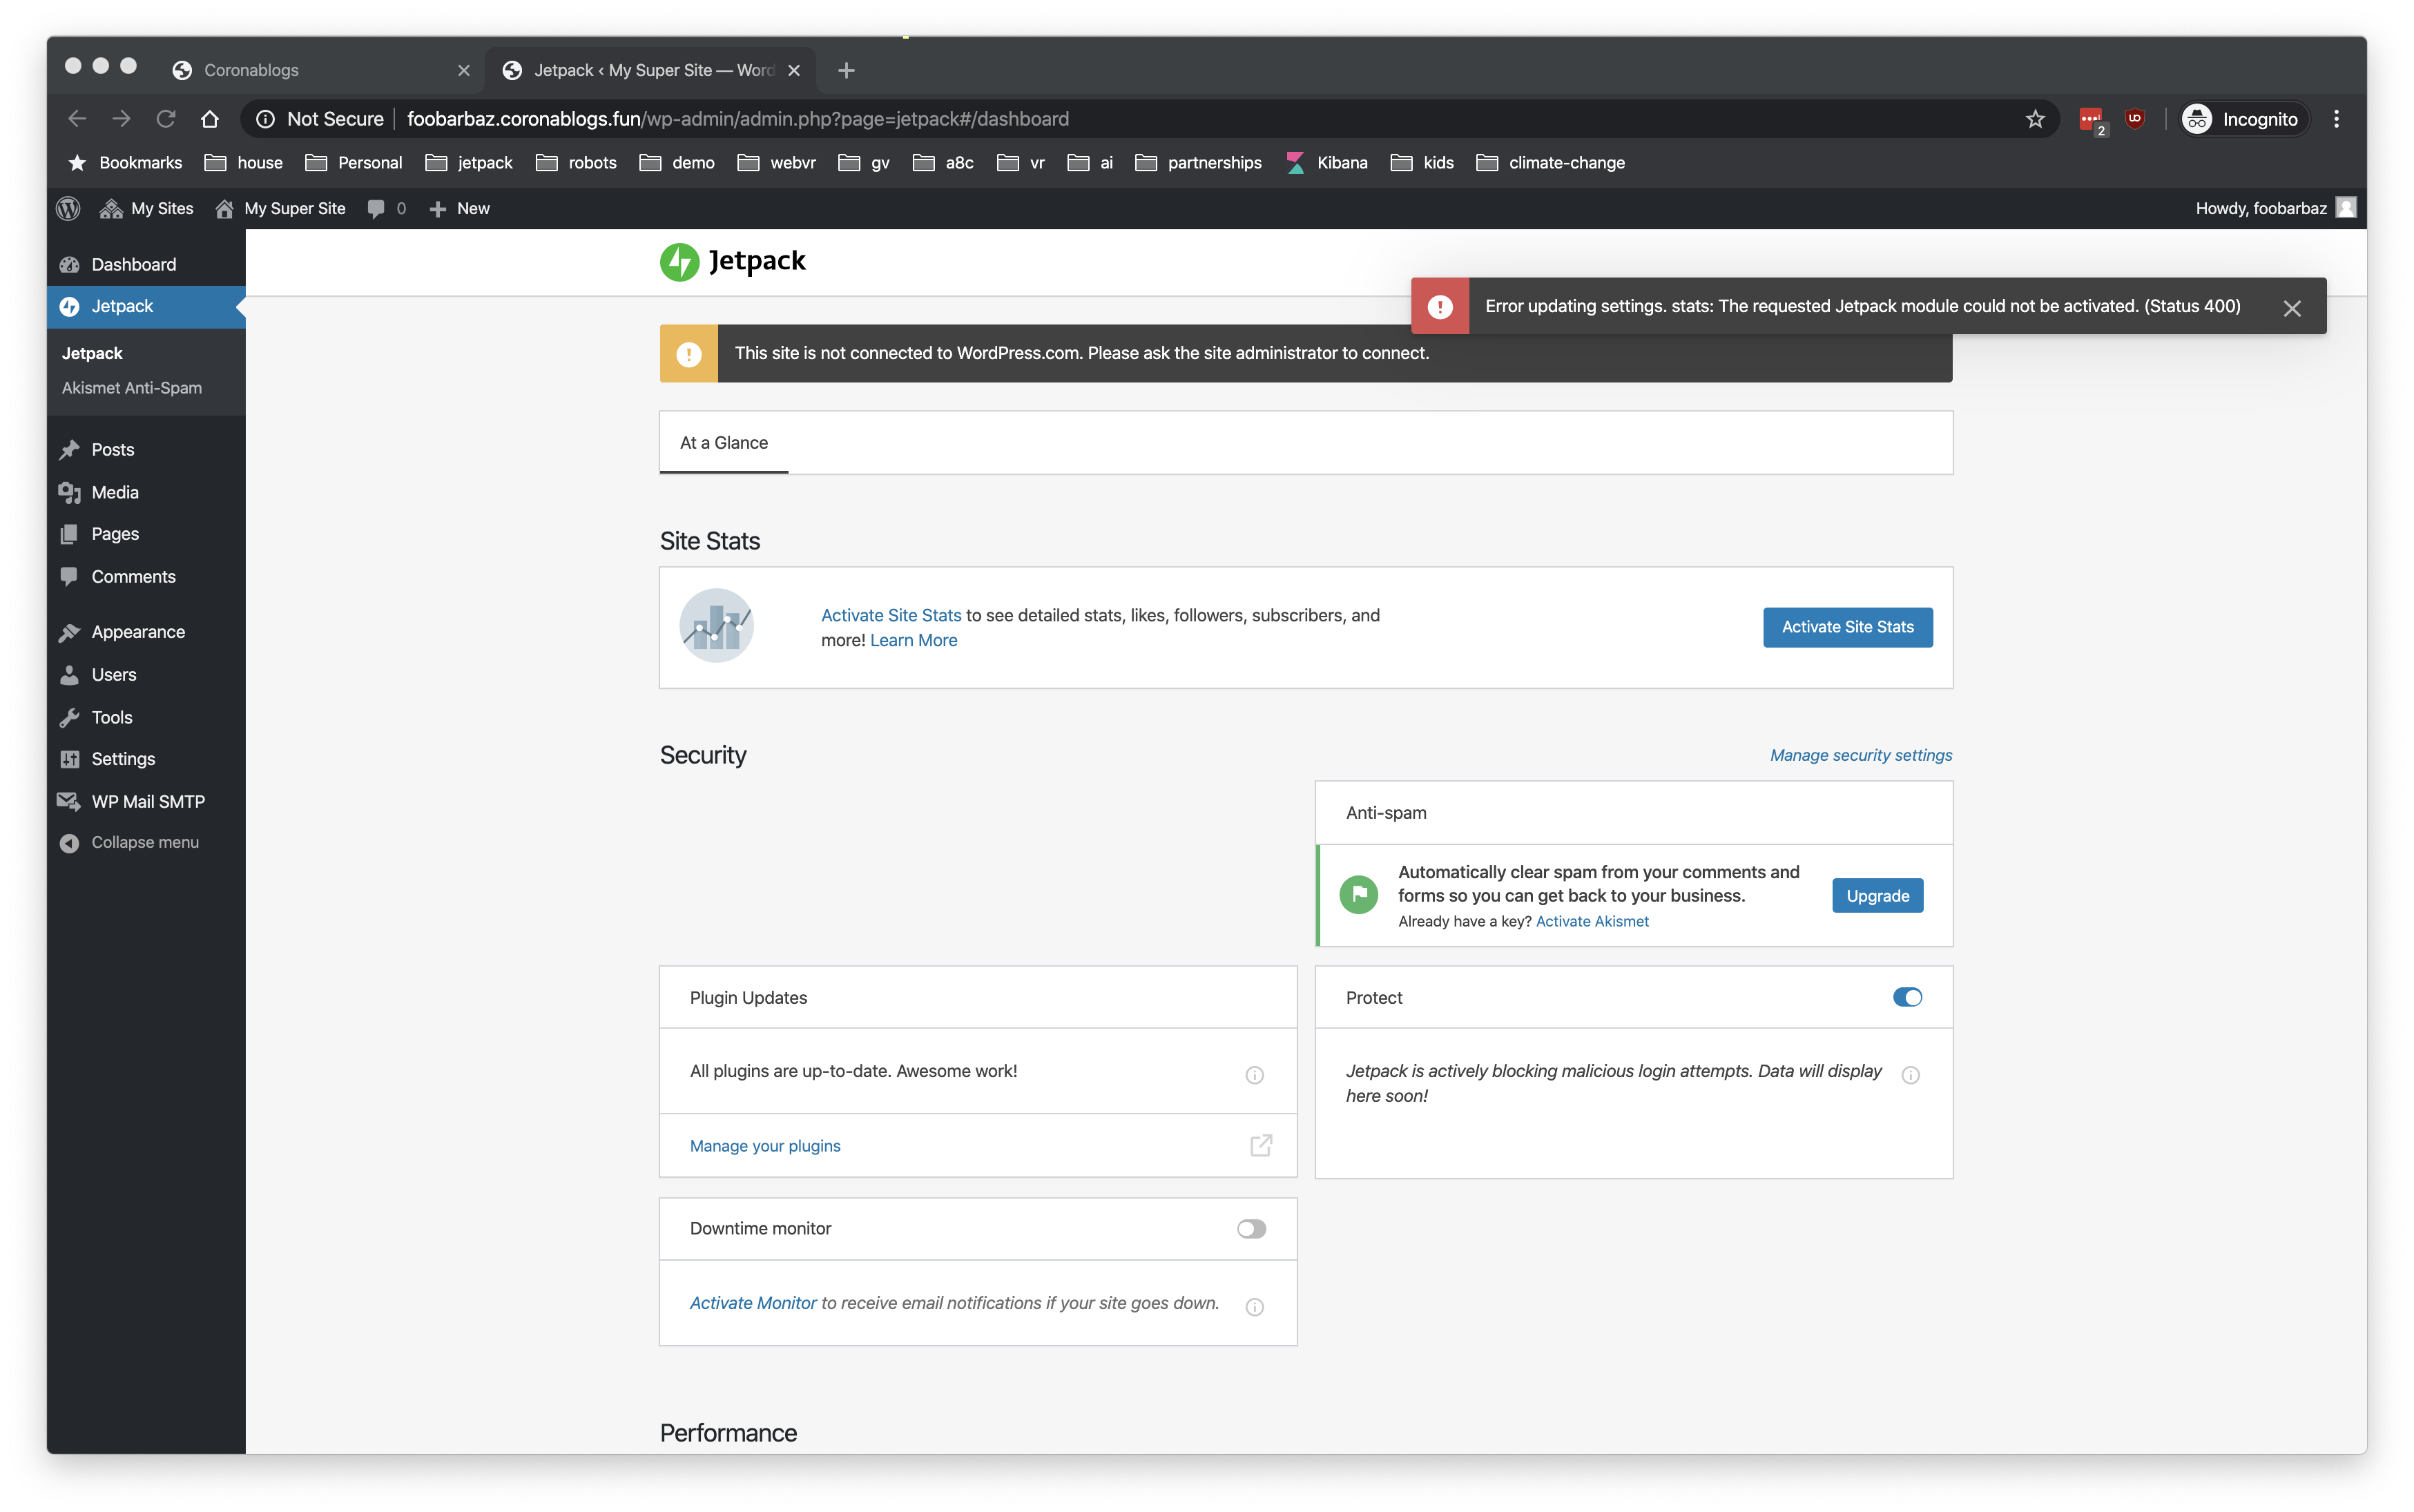The height and width of the screenshot is (1512, 2414).
Task: Click the uBlock shield extension icon
Action: coord(2136,119)
